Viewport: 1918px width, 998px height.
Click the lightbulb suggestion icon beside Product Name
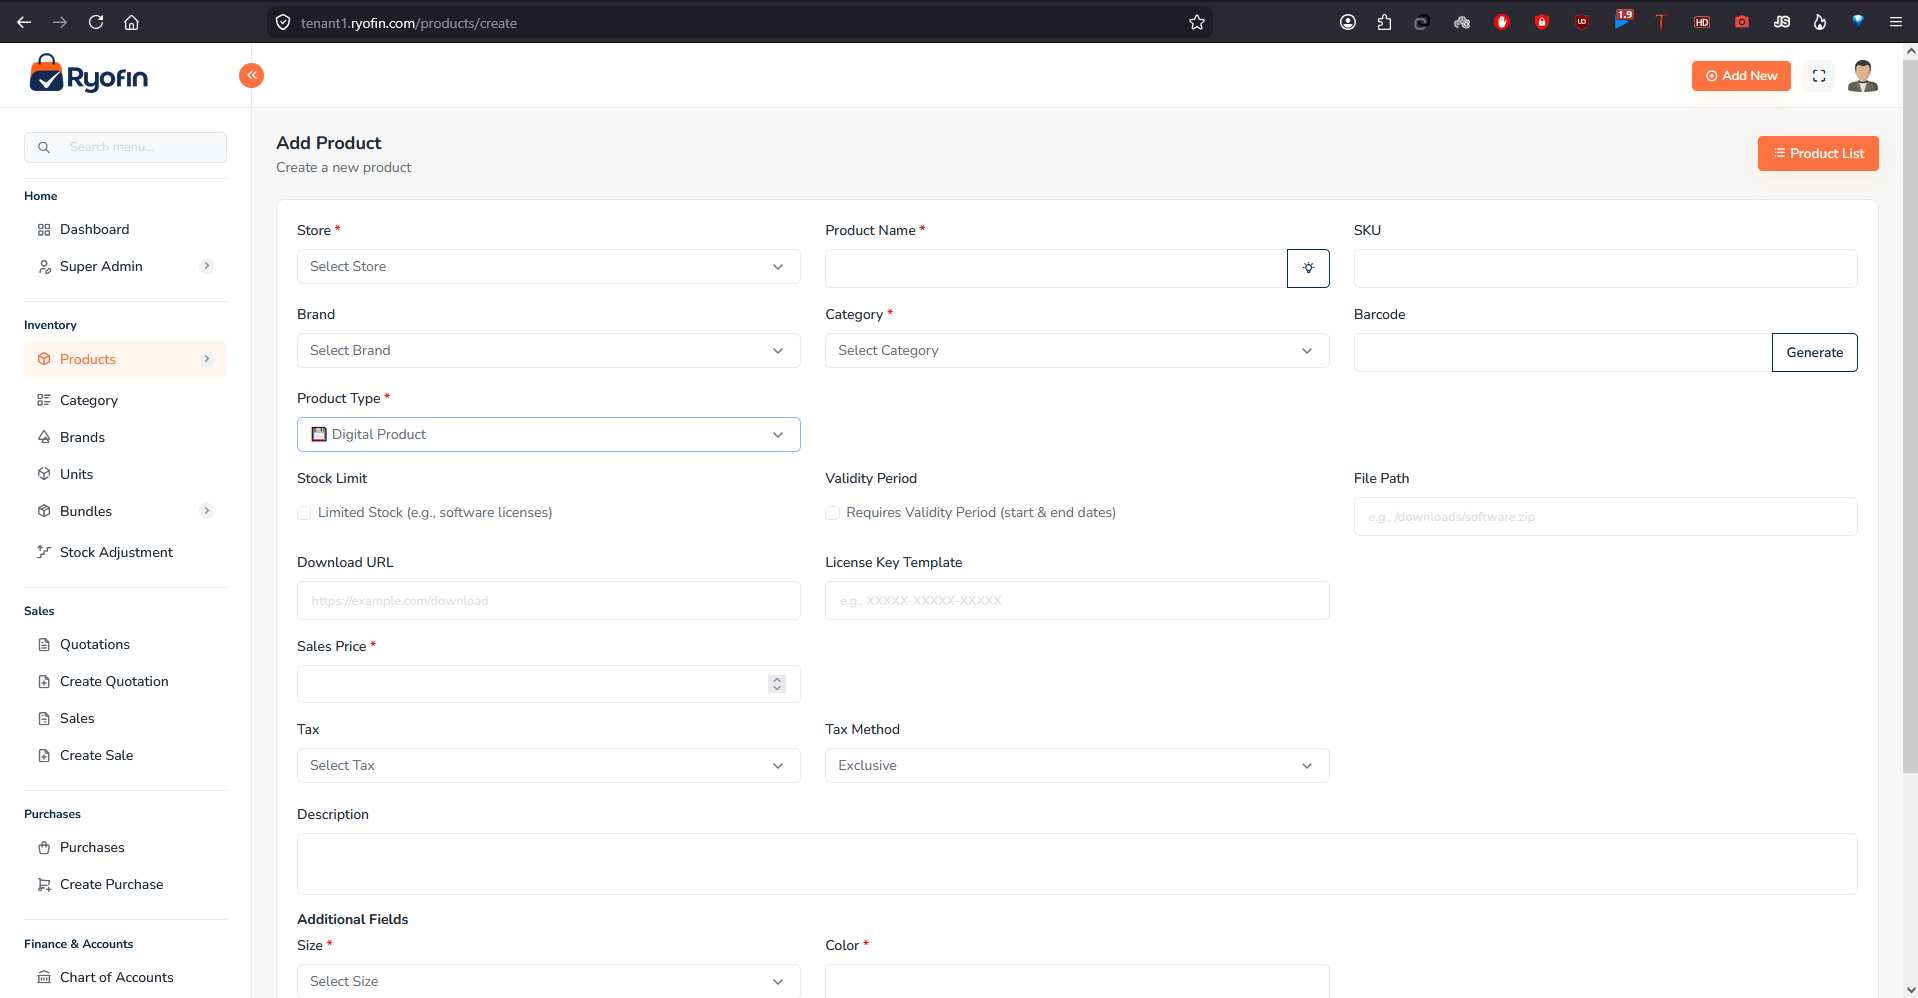(1308, 268)
